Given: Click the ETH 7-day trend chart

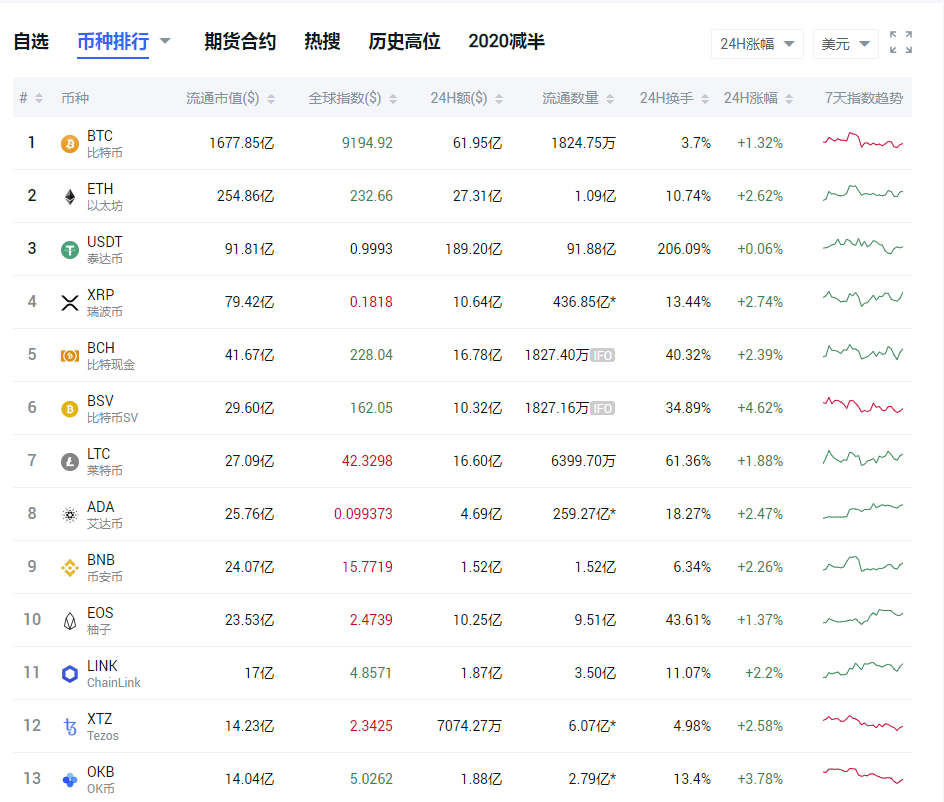Looking at the screenshot, I should (x=863, y=193).
